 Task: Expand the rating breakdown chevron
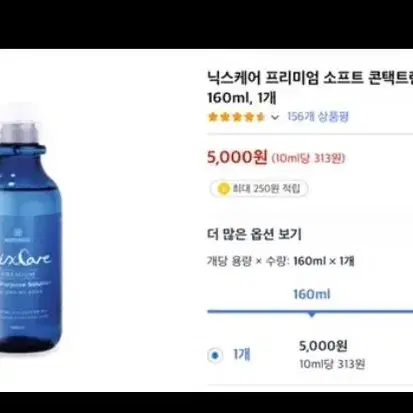[x=275, y=117]
